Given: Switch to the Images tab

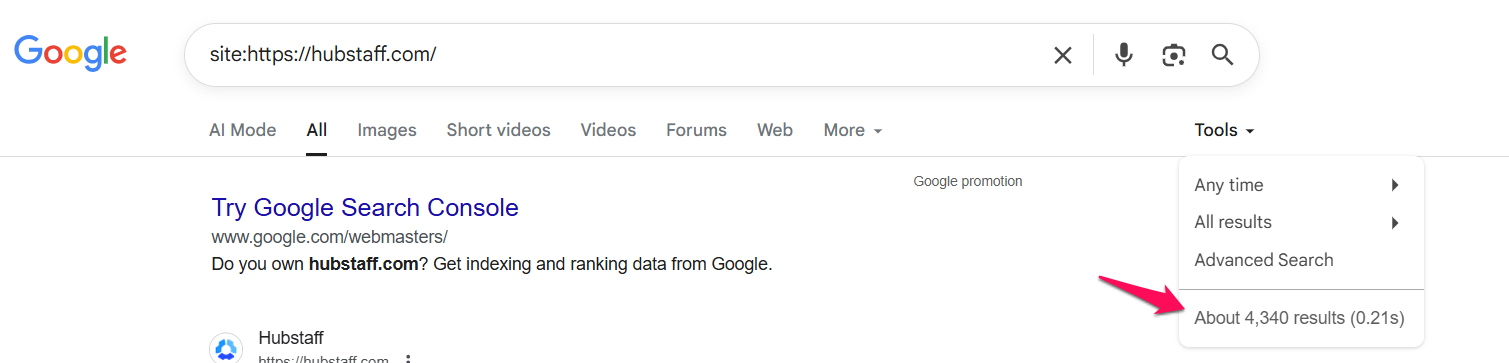Looking at the screenshot, I should pyautogui.click(x=387, y=130).
